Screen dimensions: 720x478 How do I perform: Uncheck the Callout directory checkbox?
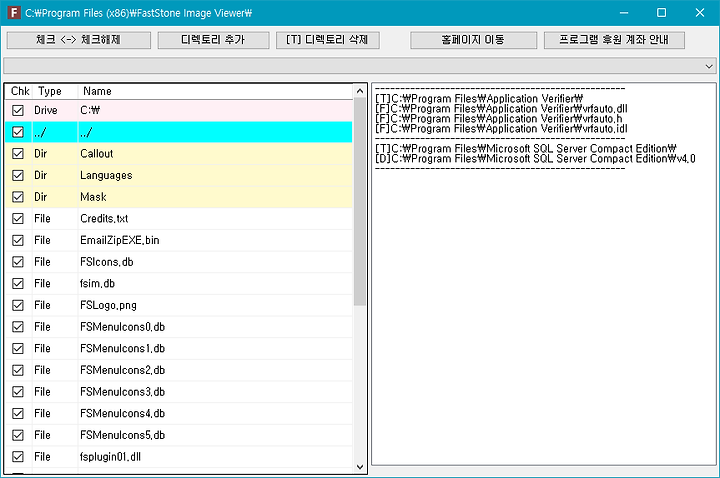point(18,154)
